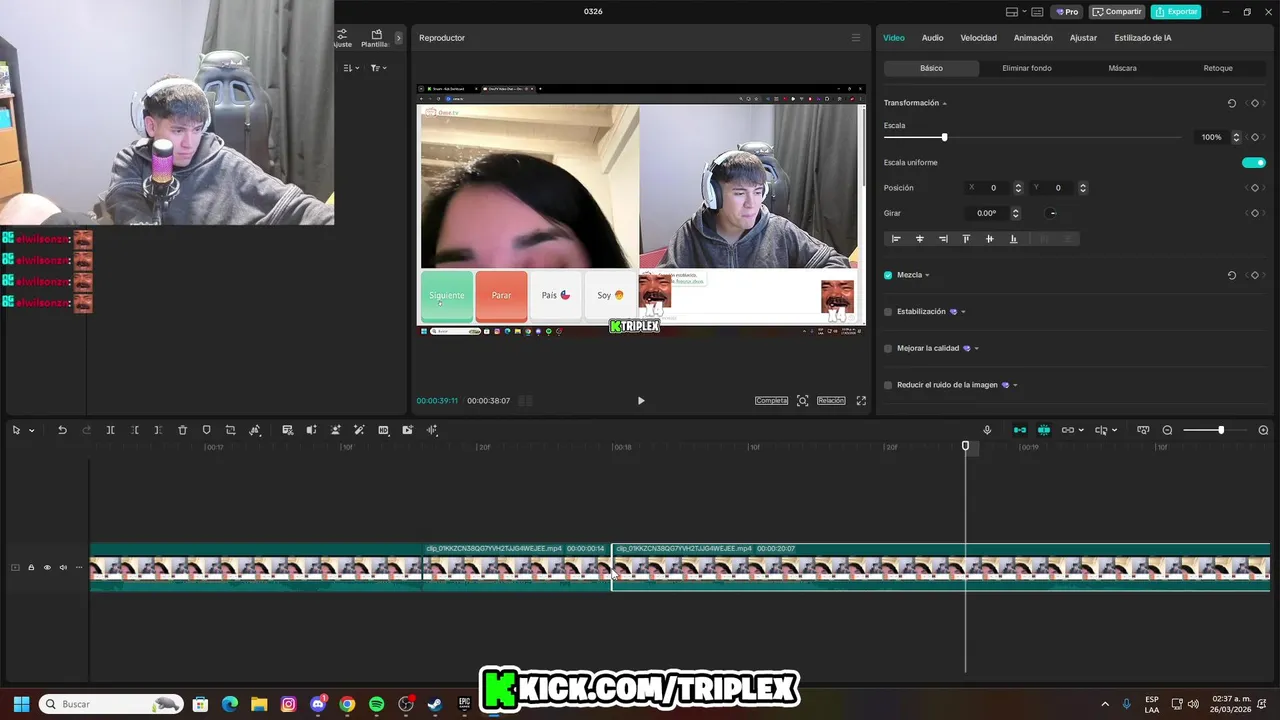Hide the video track with eye icon
Image resolution: width=1280 pixels, height=720 pixels.
click(x=47, y=568)
